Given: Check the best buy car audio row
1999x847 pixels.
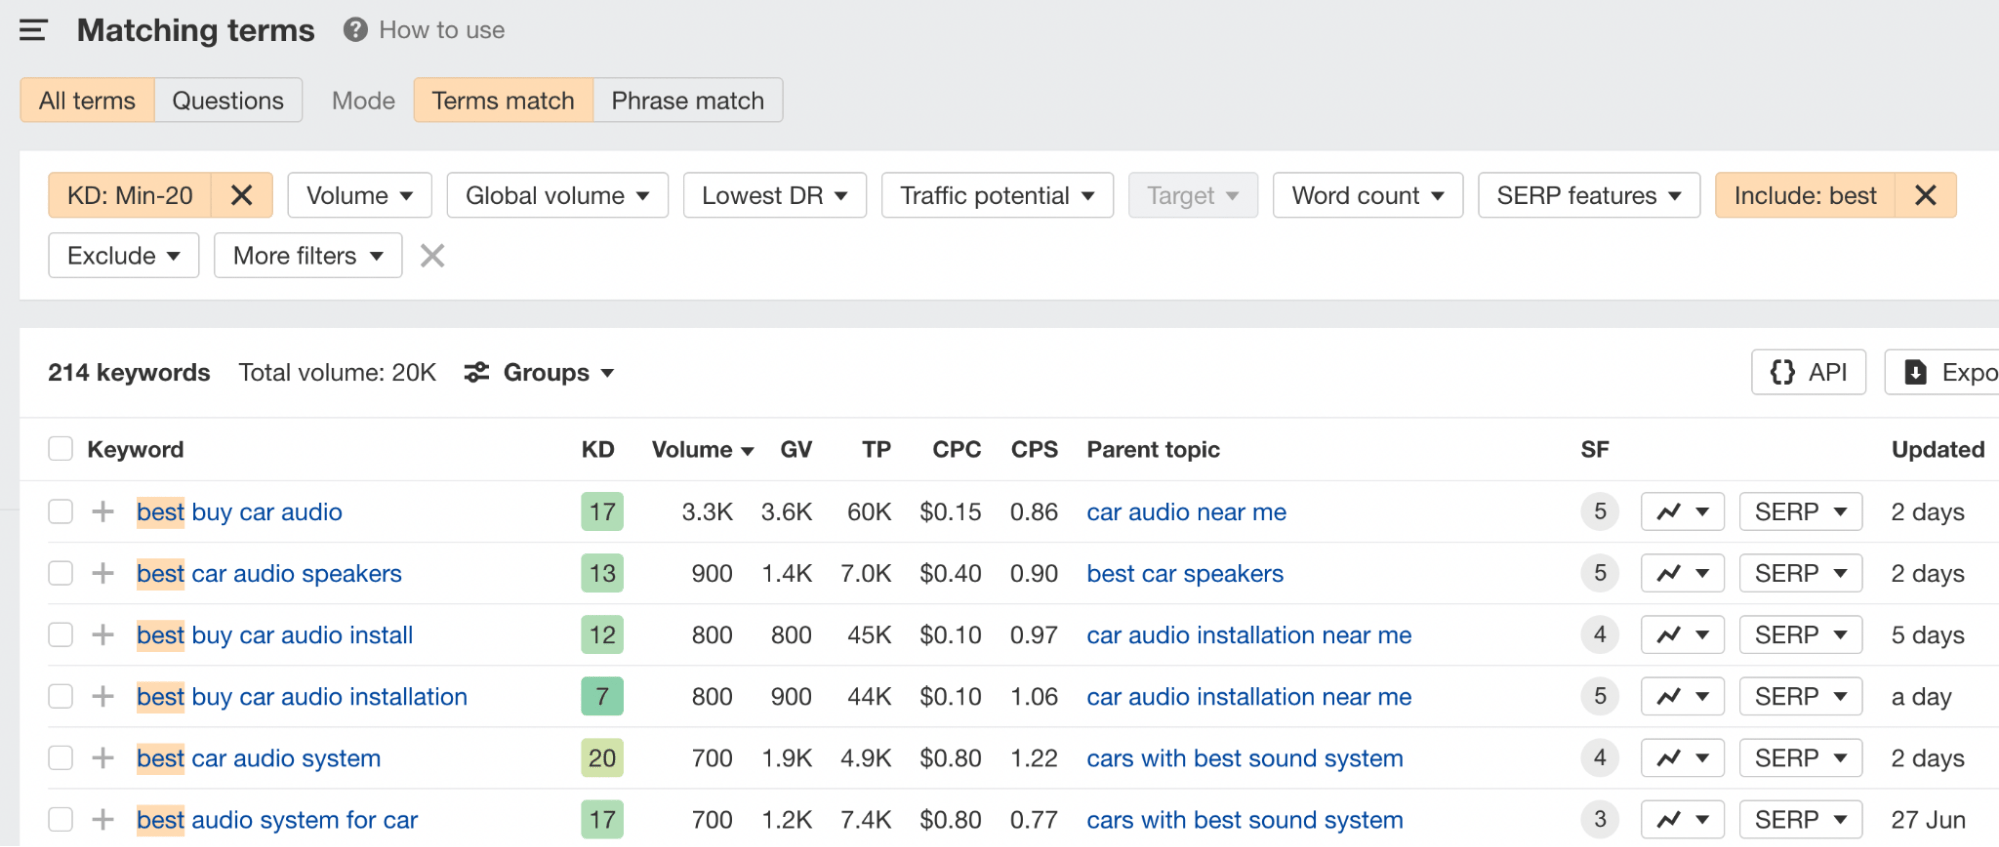Looking at the screenshot, I should click(x=61, y=512).
